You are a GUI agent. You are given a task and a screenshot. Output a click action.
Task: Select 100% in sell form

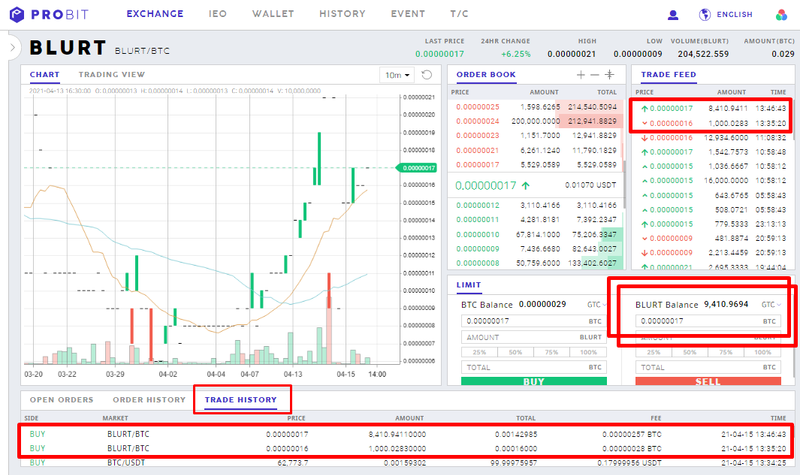(x=763, y=352)
